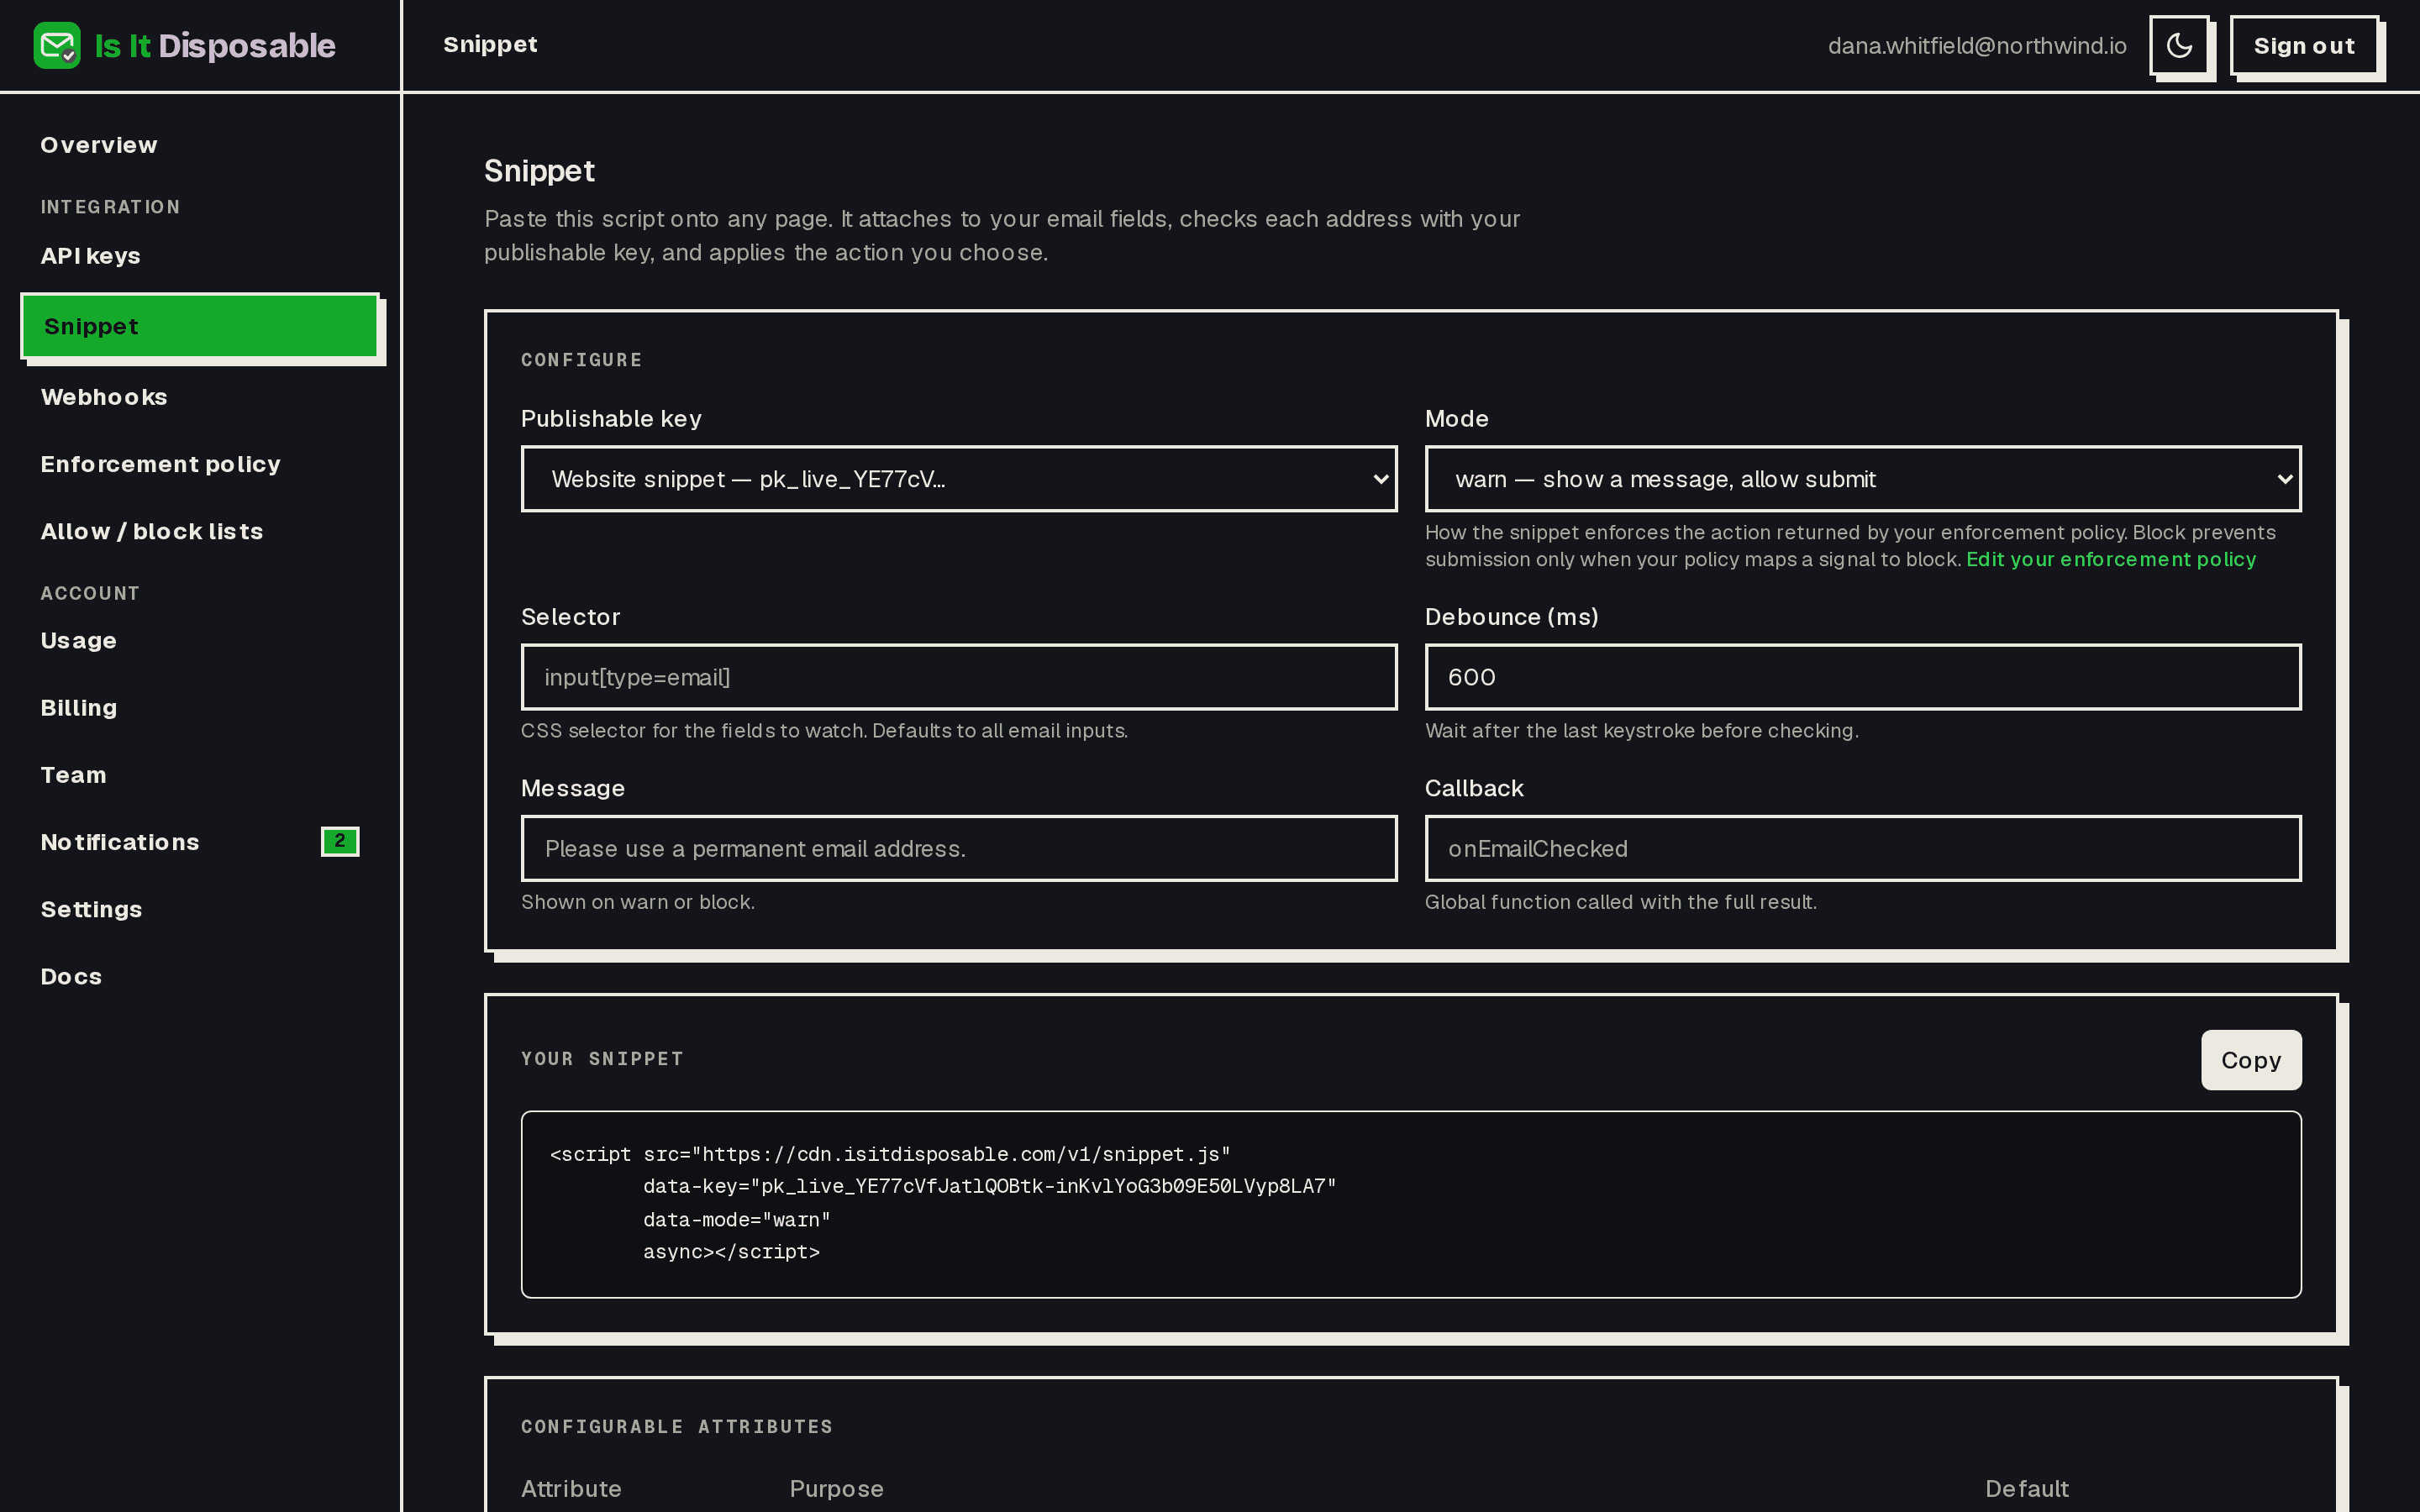Expand the Mode dropdown

[1863, 479]
